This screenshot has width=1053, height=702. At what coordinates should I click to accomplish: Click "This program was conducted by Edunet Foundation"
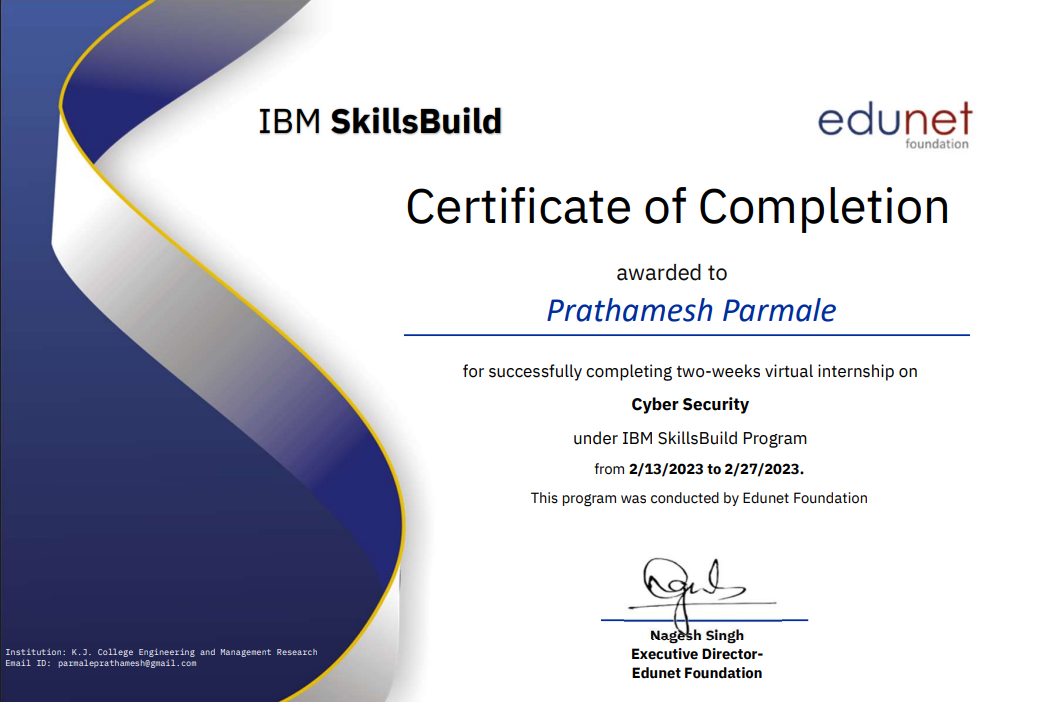click(x=698, y=498)
